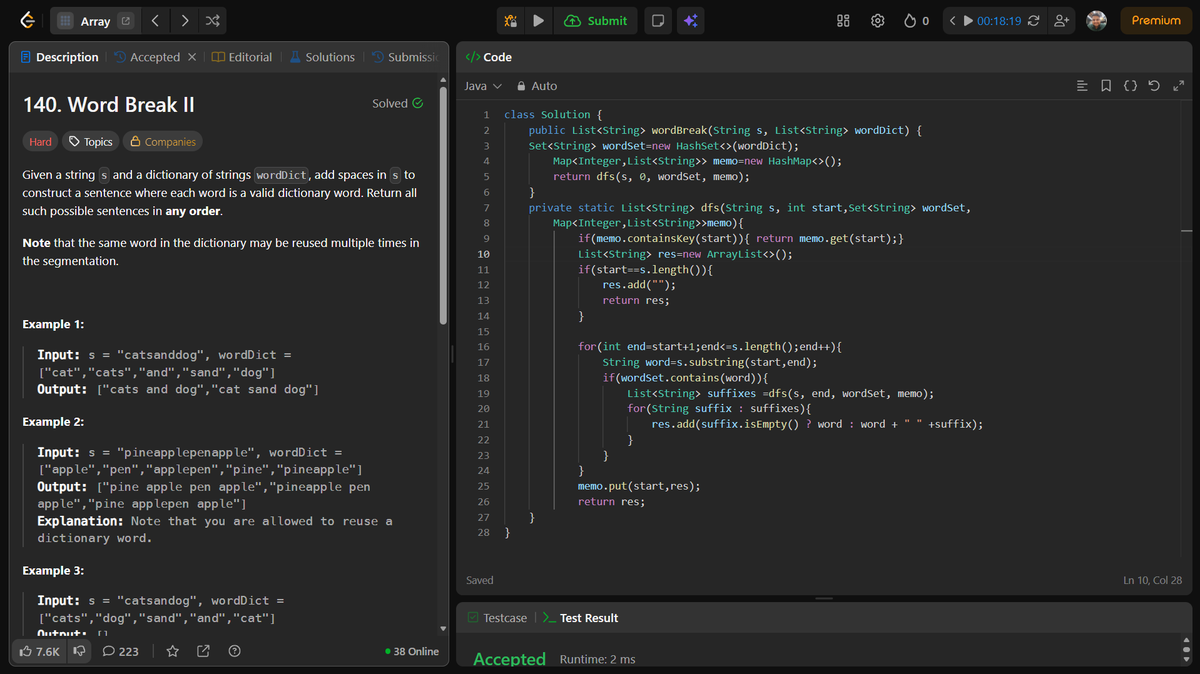Invite a collaborator with add-user icon

click(1062, 21)
